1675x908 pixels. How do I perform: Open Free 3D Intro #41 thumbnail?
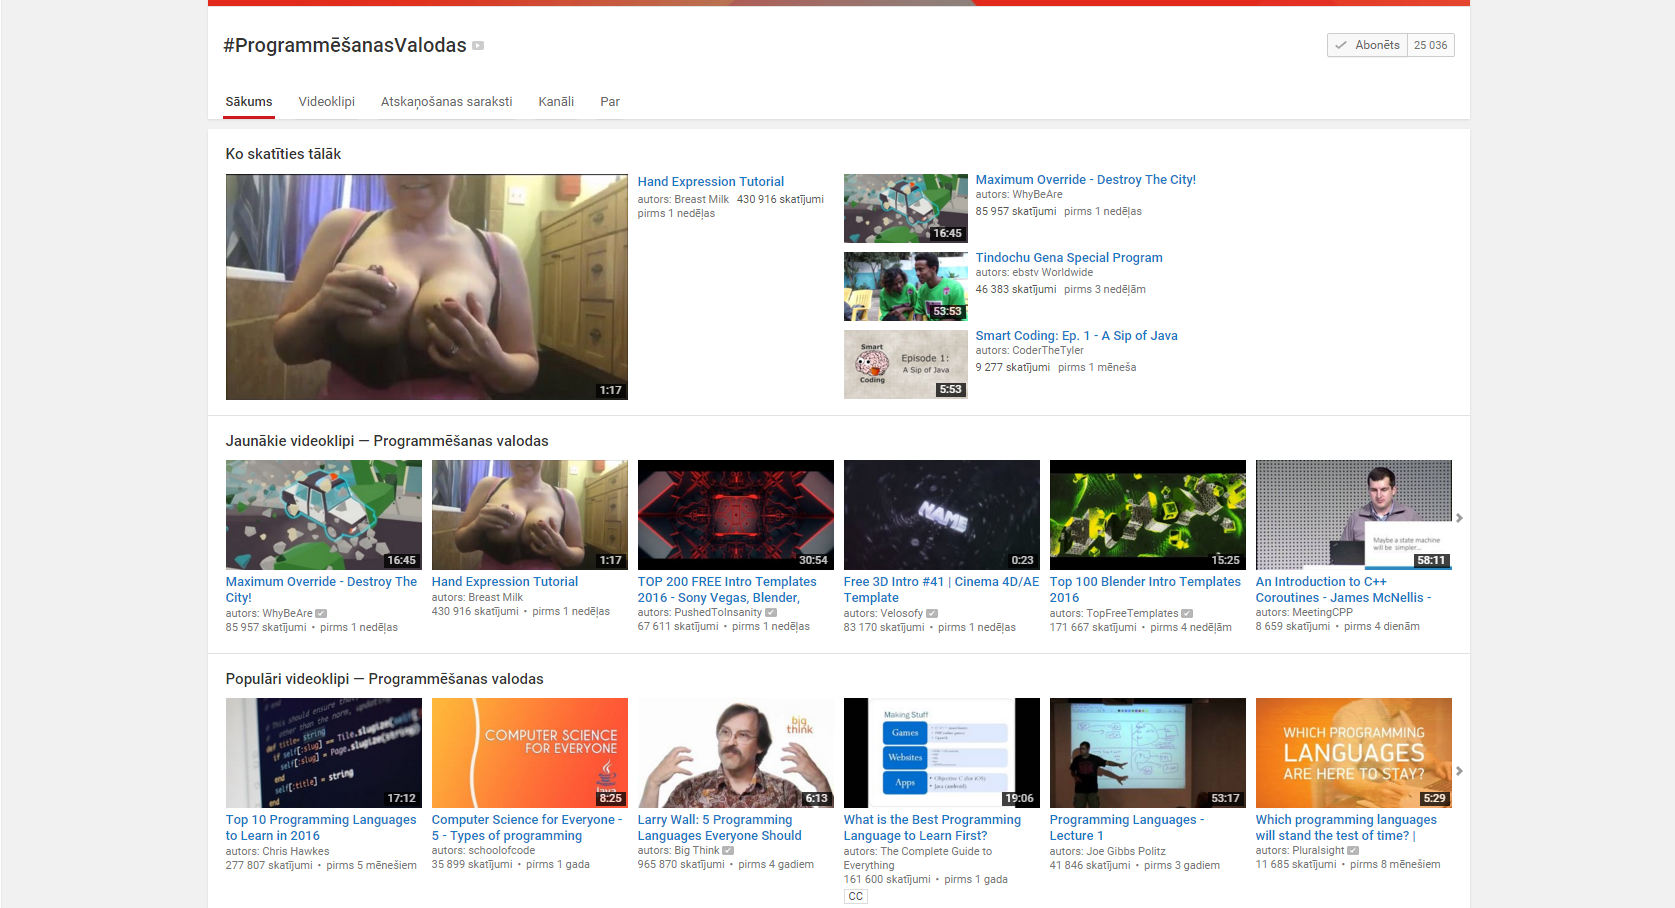tap(942, 515)
